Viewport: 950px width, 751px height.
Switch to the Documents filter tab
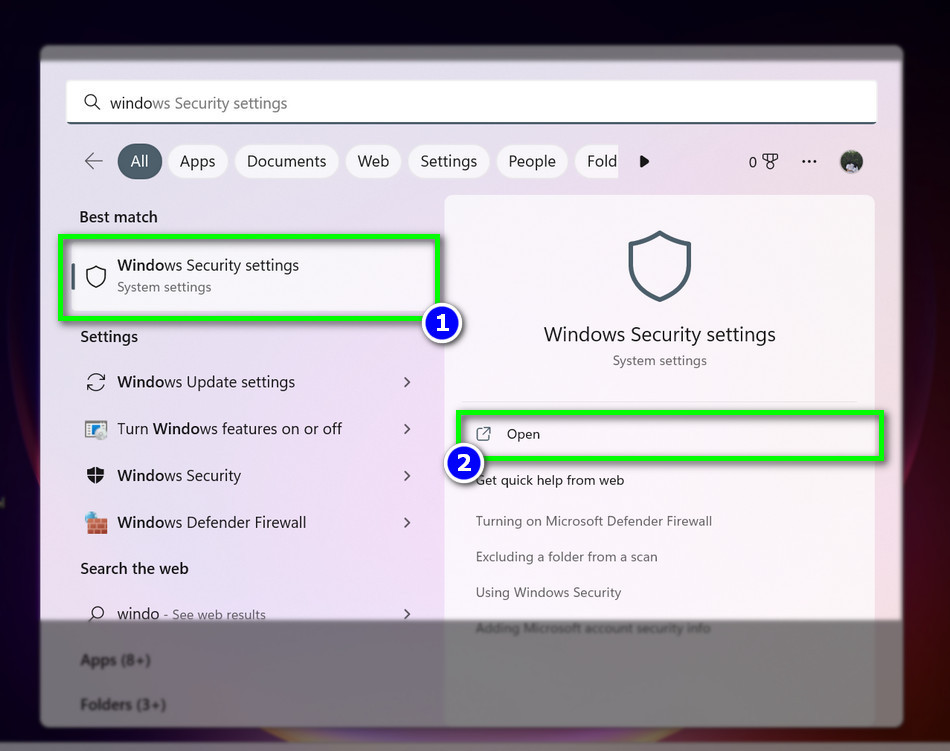(x=287, y=161)
